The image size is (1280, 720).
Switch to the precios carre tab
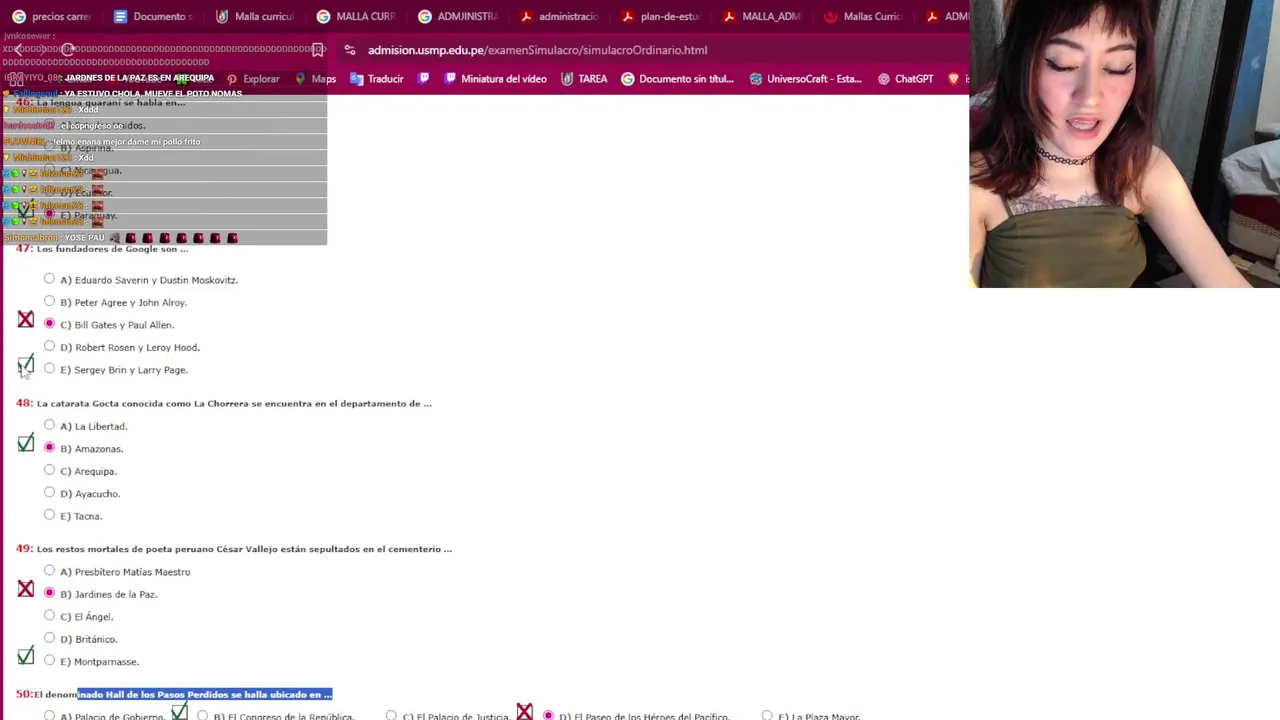coord(52,16)
